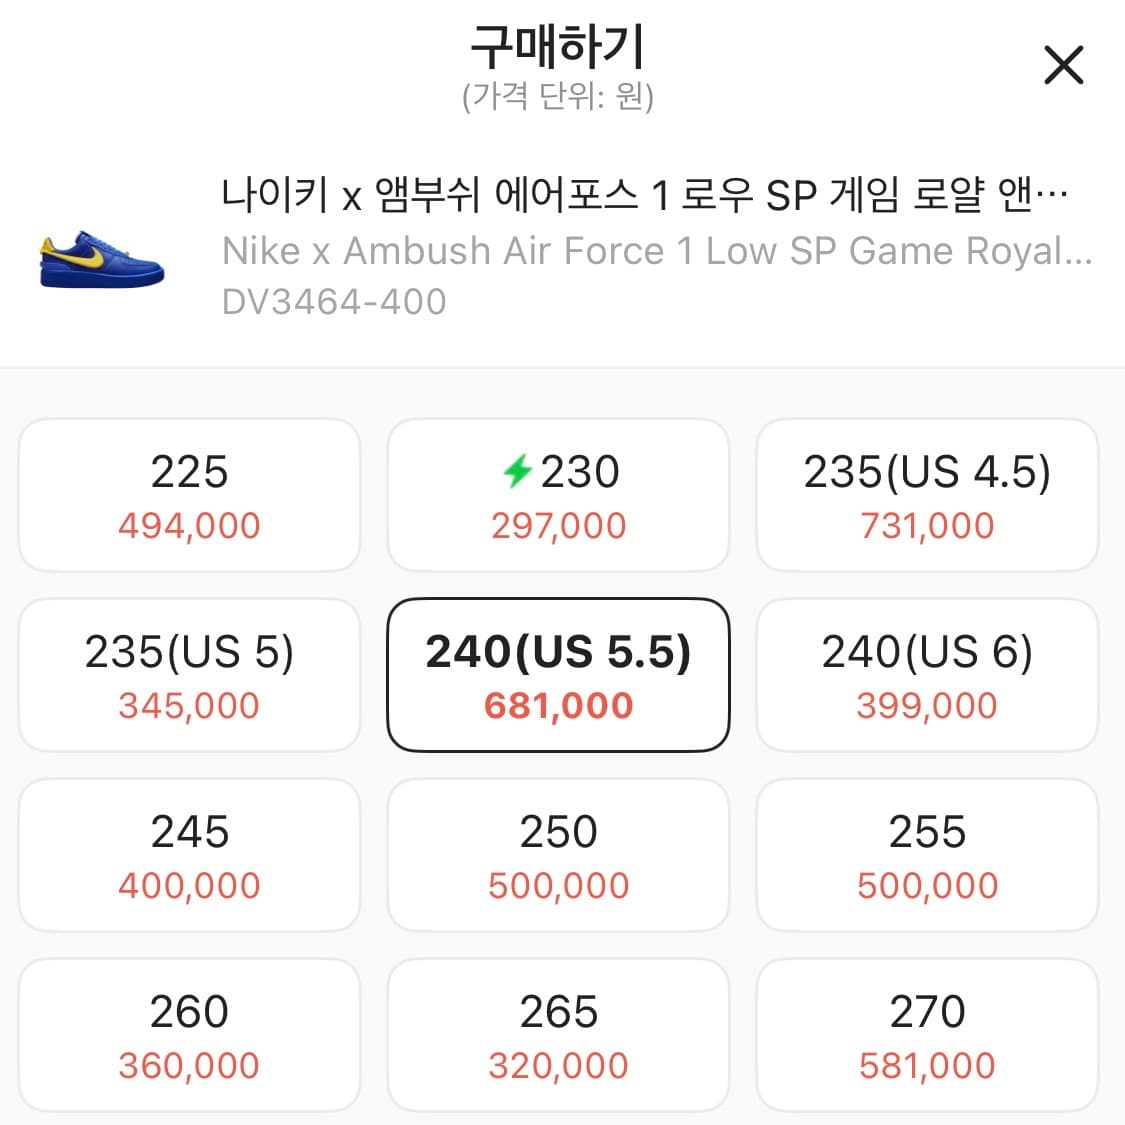Select size 250 priced 500,000

point(558,855)
